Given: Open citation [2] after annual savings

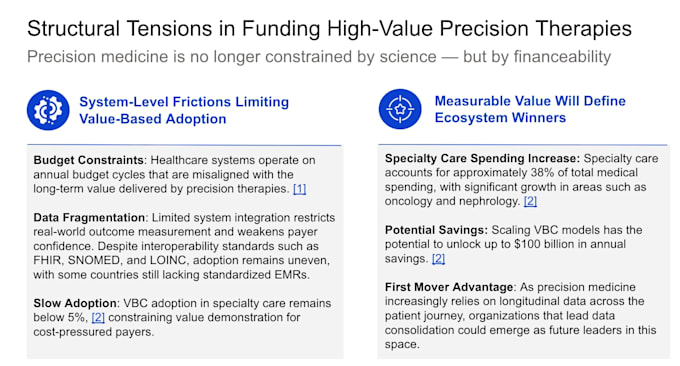Looking at the screenshot, I should 438,259.
